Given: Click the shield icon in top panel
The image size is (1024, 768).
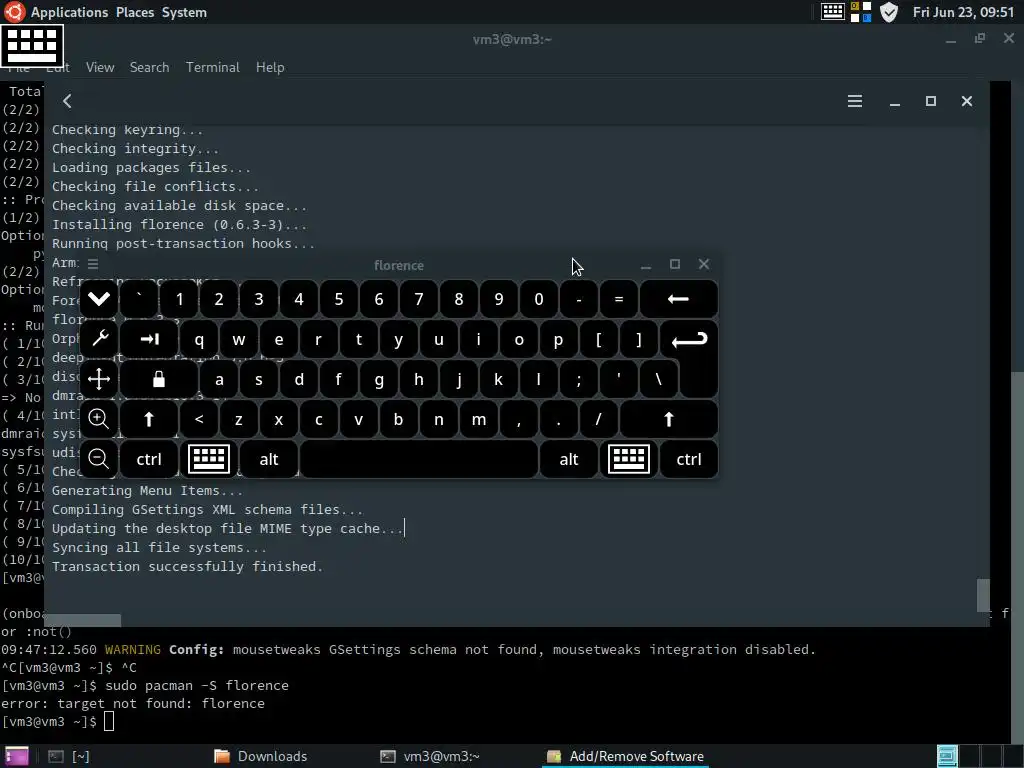Looking at the screenshot, I should click(889, 12).
